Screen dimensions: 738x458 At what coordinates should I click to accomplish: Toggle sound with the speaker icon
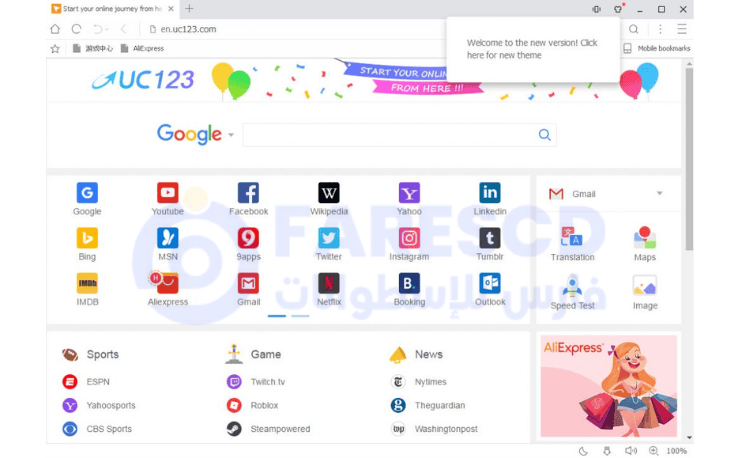point(631,451)
